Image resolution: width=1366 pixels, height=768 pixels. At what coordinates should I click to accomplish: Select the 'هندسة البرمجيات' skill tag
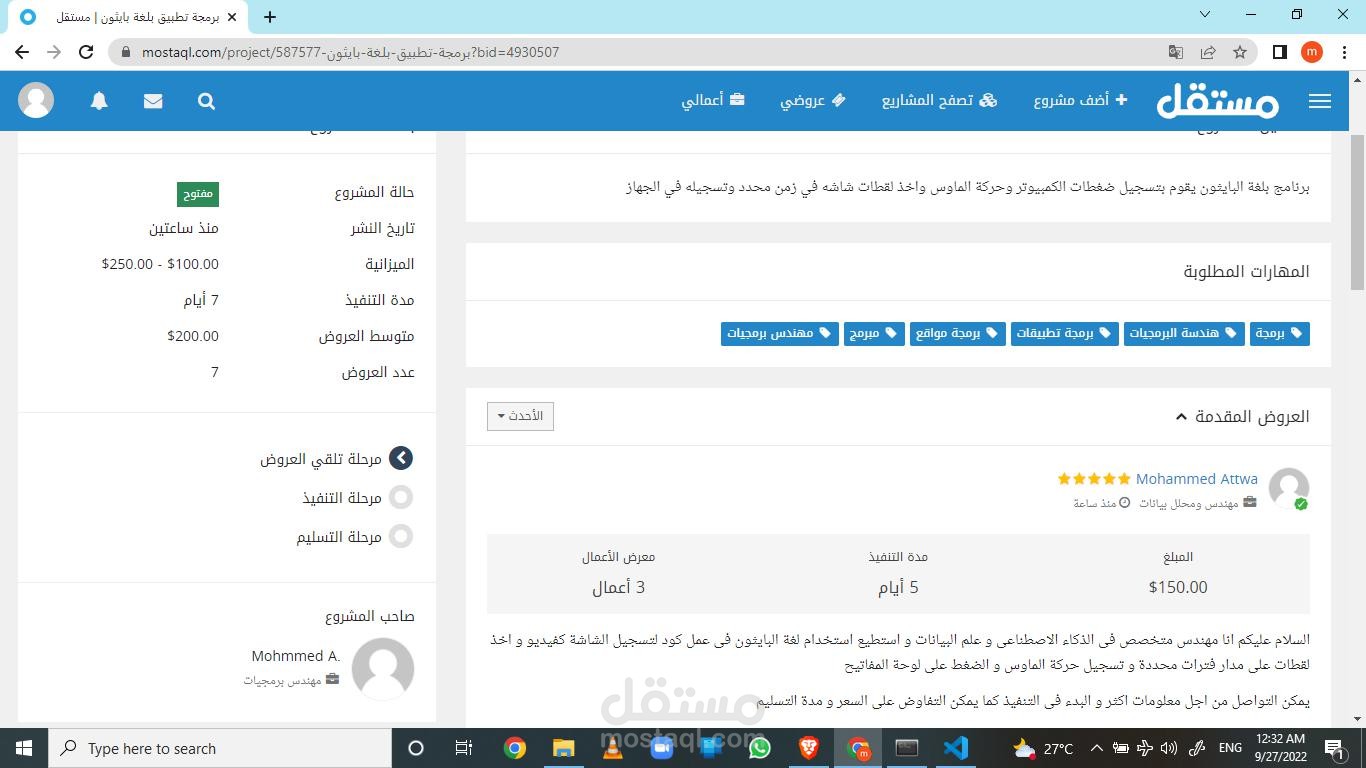coord(1184,333)
